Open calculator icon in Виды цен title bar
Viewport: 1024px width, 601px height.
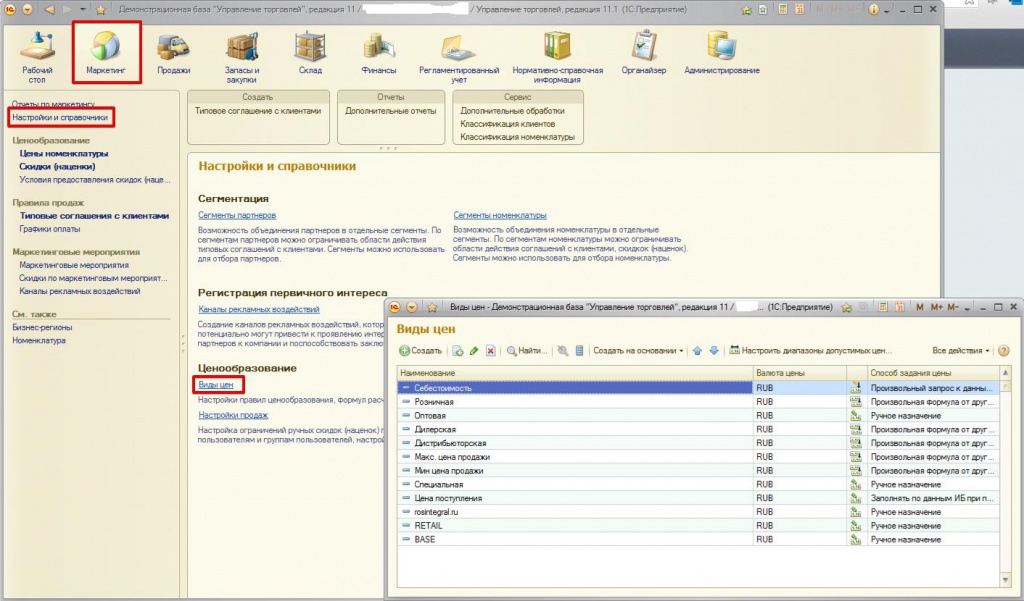tap(883, 307)
